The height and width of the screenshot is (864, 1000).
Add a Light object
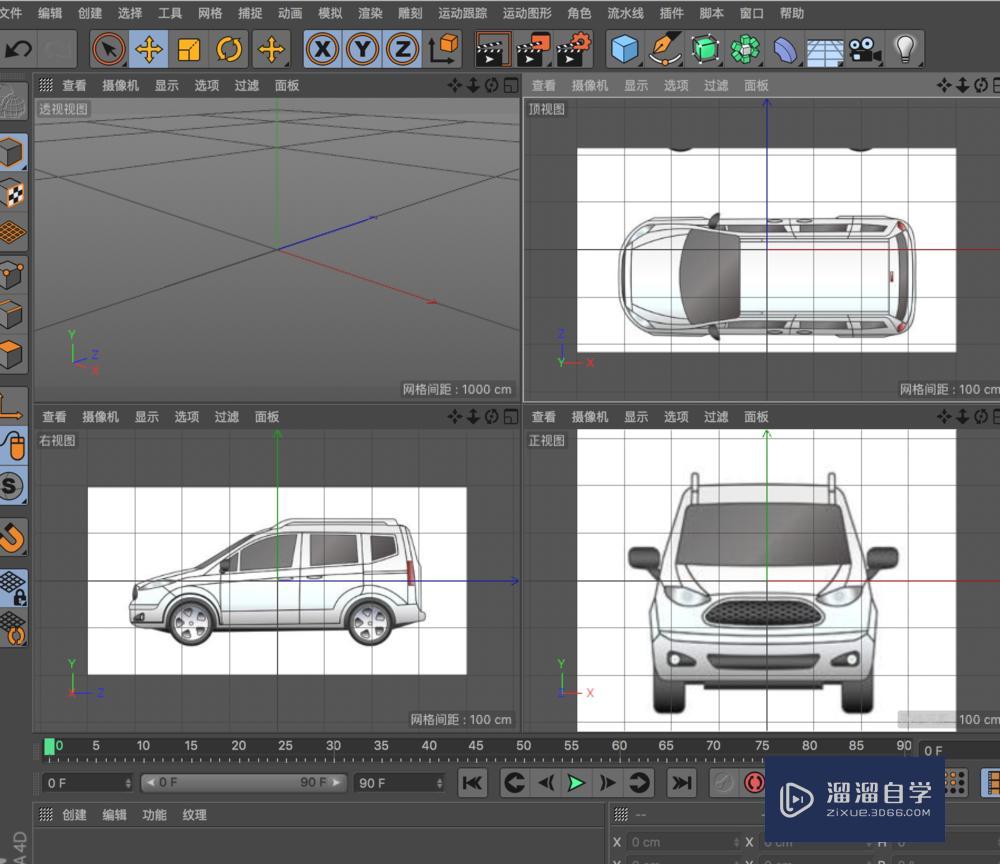pyautogui.click(x=905, y=49)
